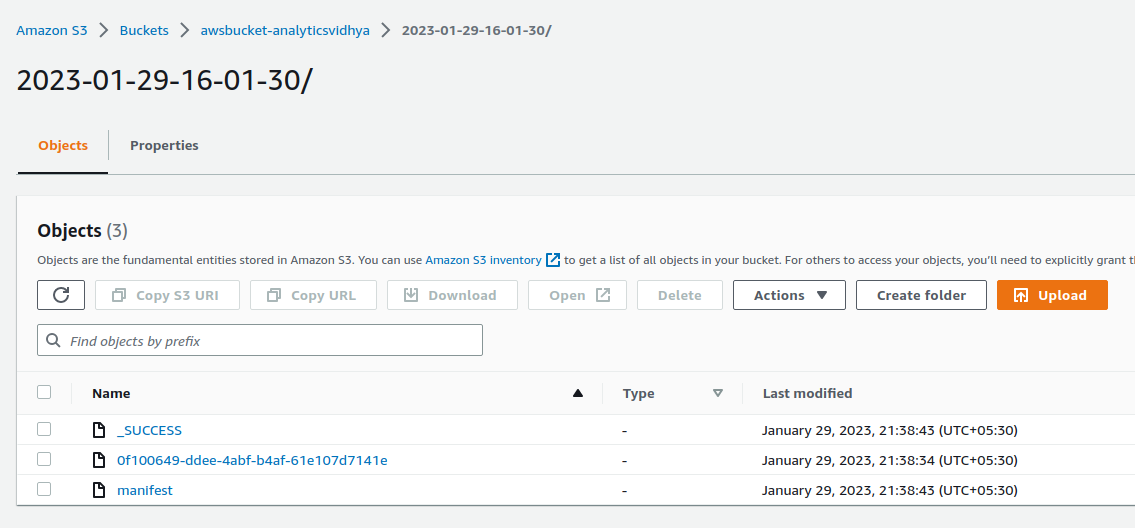Click the orange Upload button
This screenshot has height=528, width=1135.
point(1052,295)
